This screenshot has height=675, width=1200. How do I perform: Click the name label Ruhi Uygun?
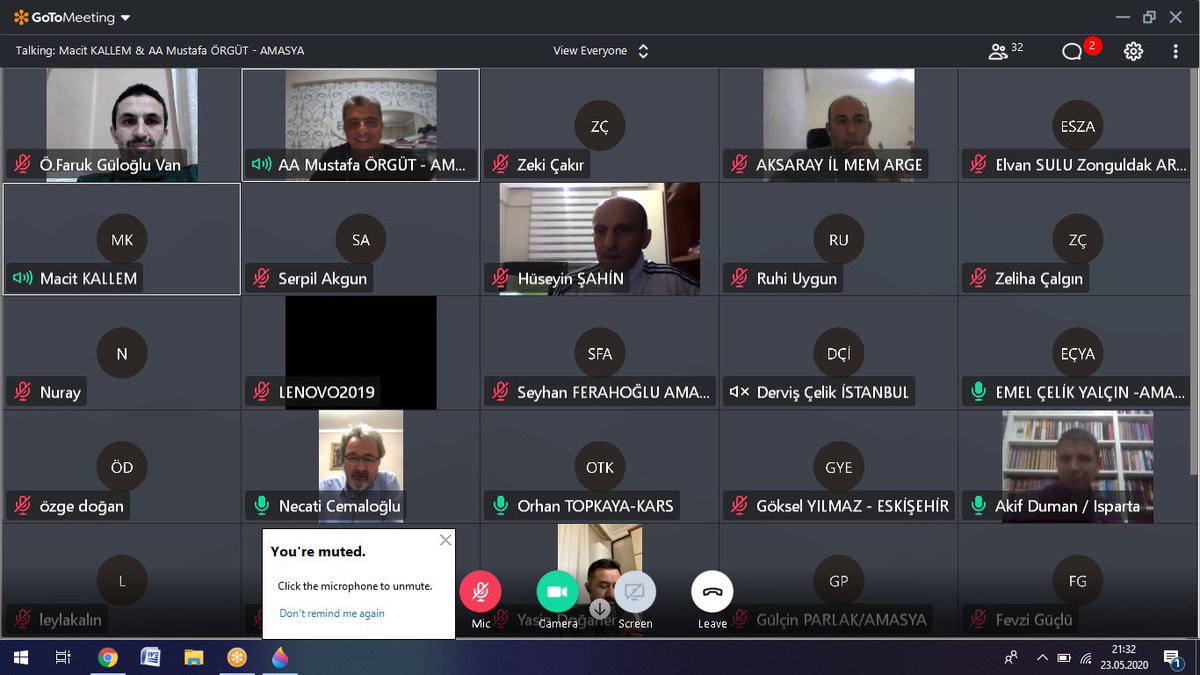(x=796, y=279)
